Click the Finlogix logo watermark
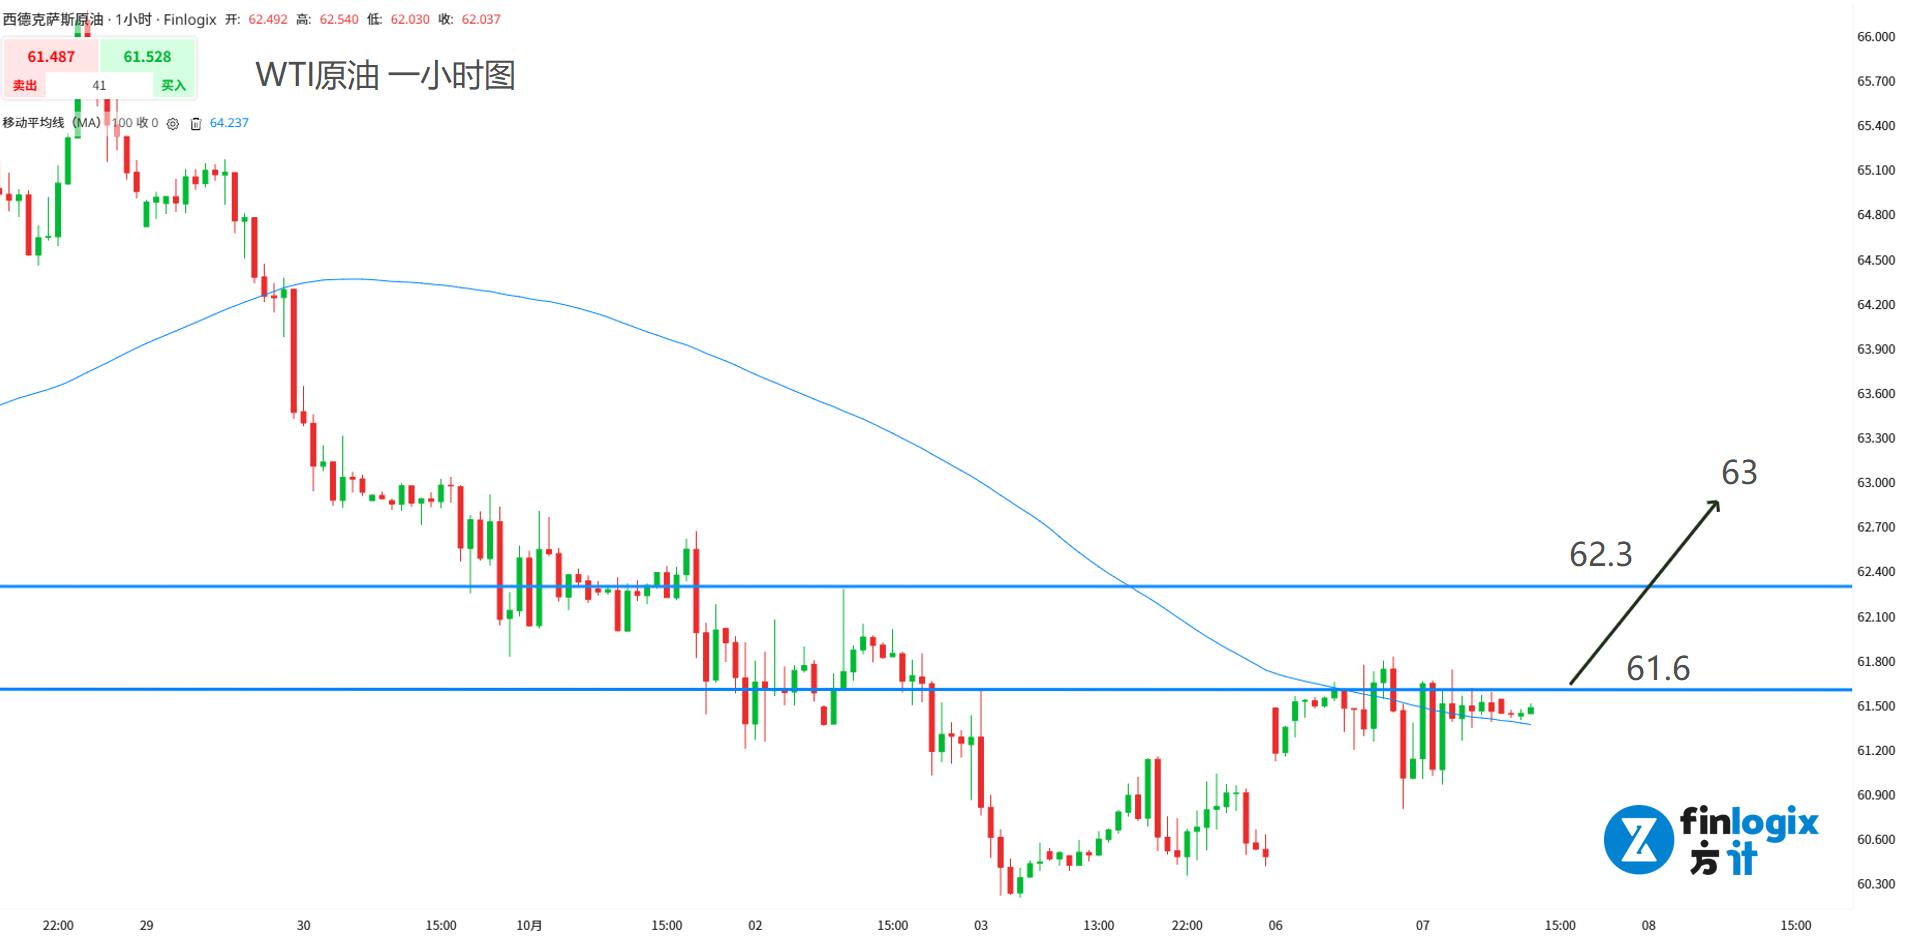Screen dimensions: 1906x938 pyautogui.click(x=1711, y=840)
